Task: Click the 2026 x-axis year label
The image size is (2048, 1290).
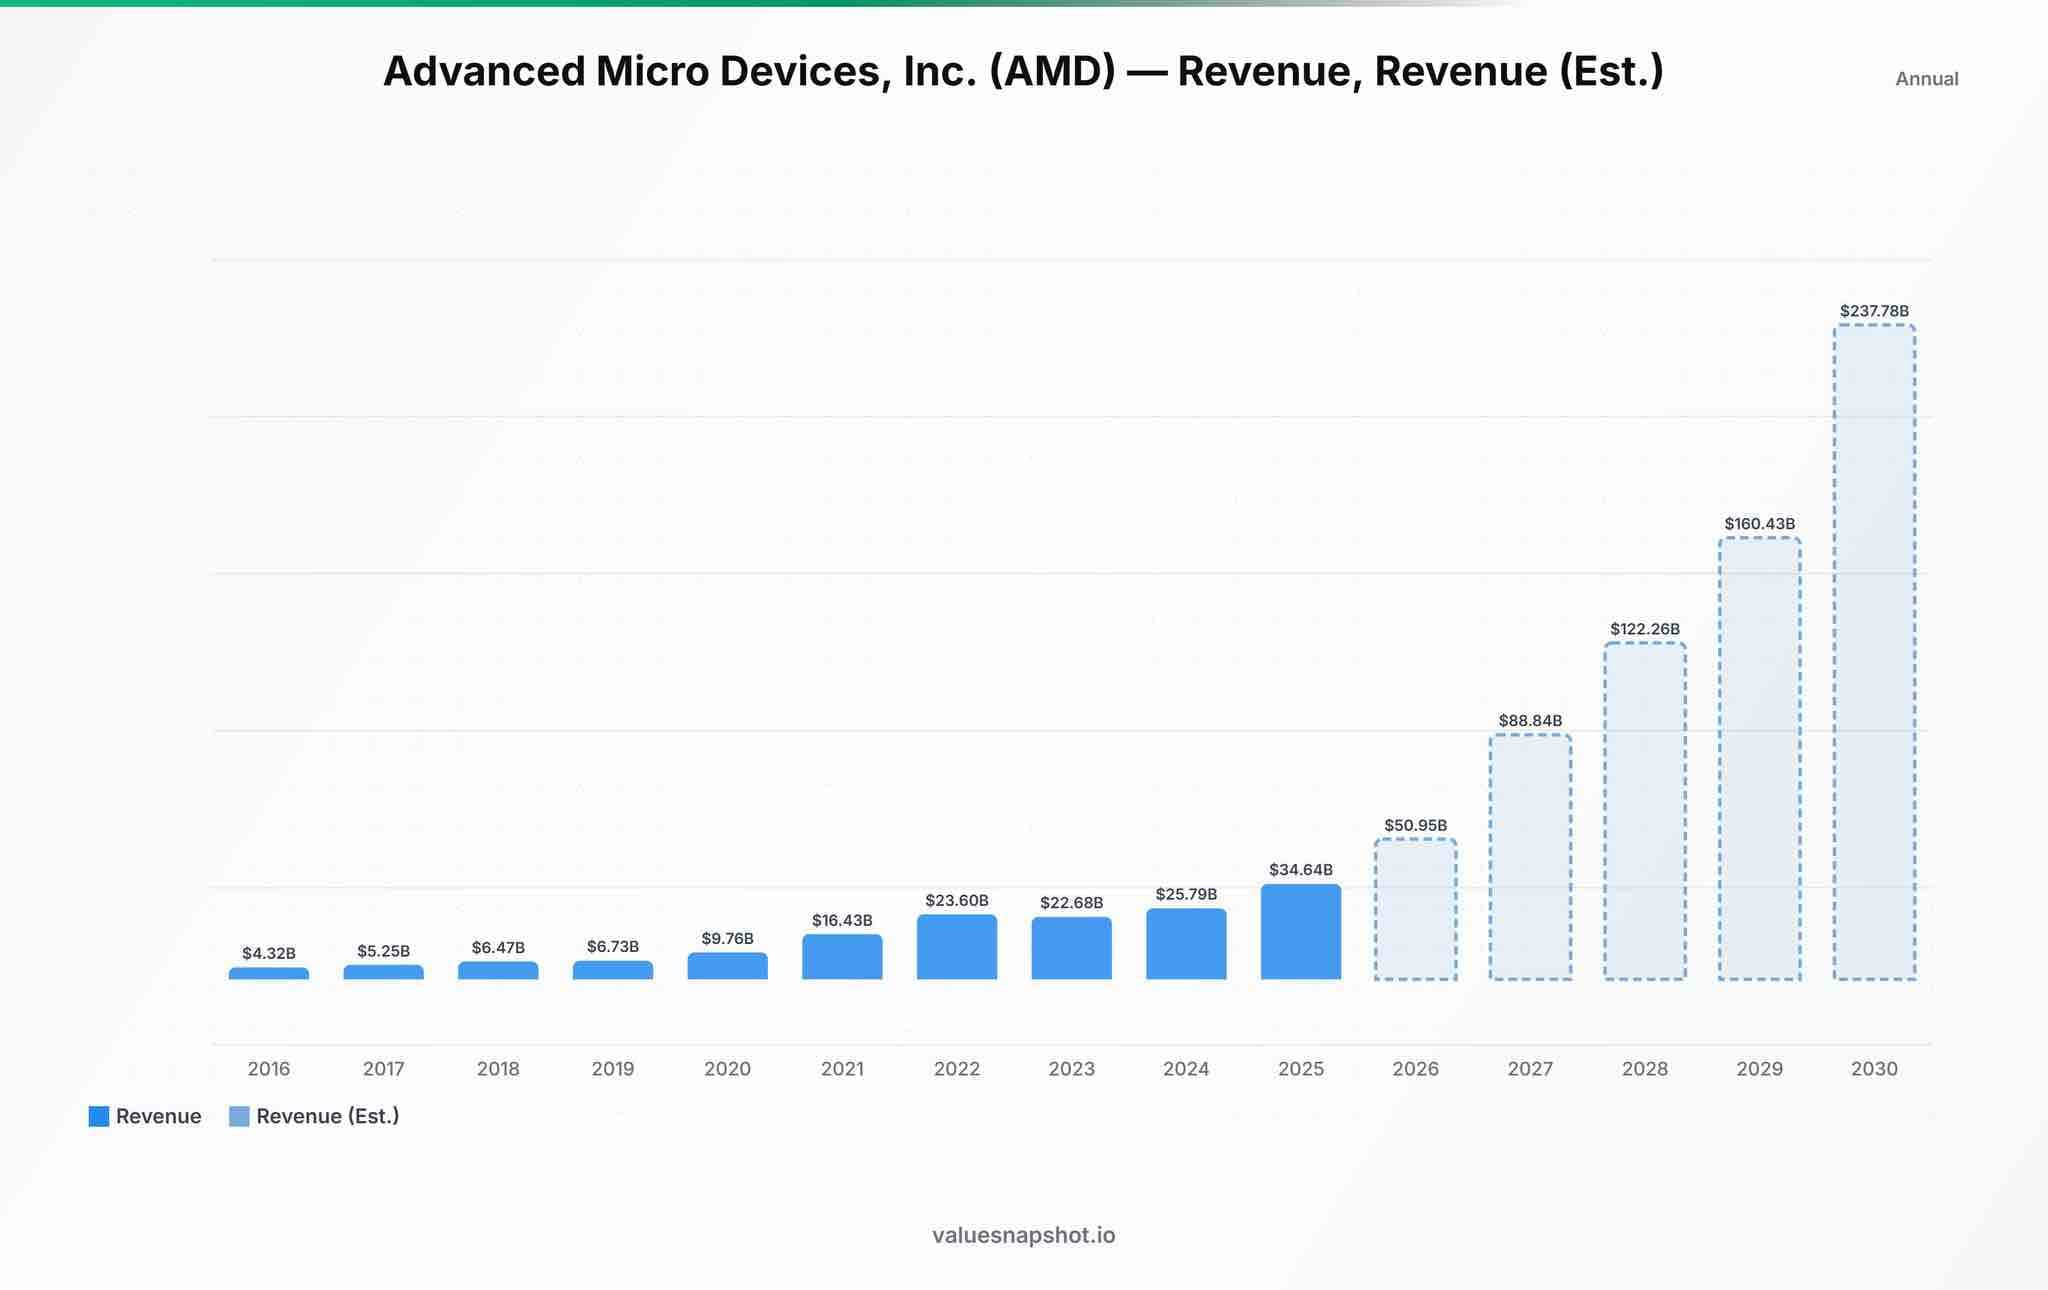Action: pos(1415,1069)
